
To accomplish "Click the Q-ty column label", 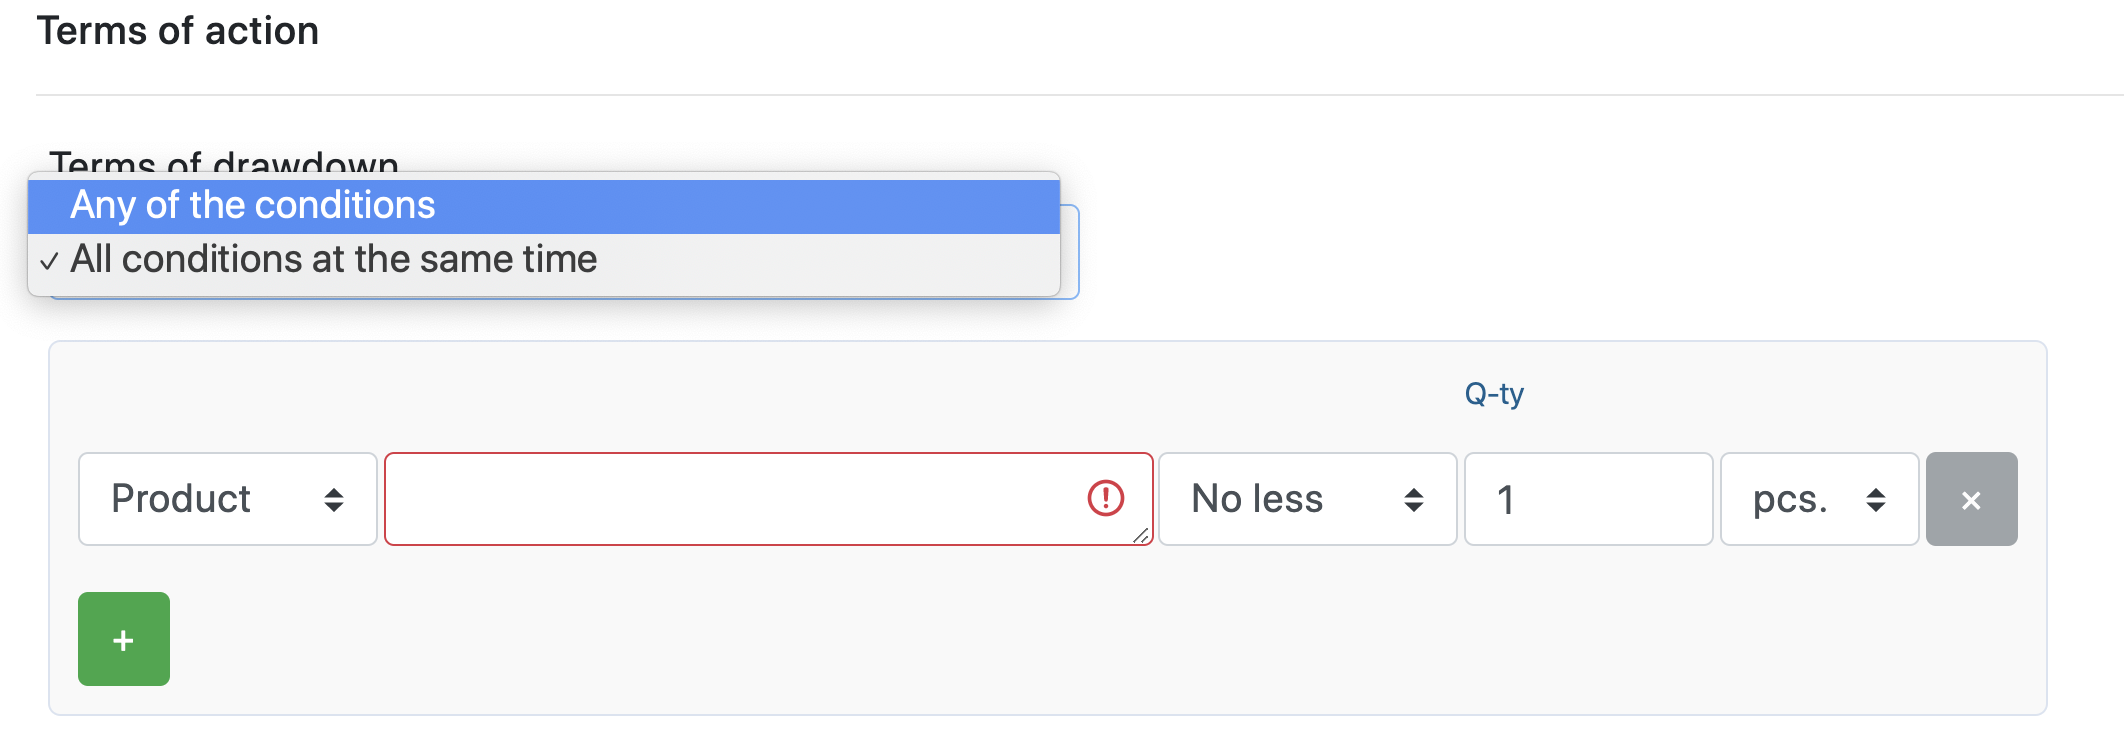I will coord(1494,394).
